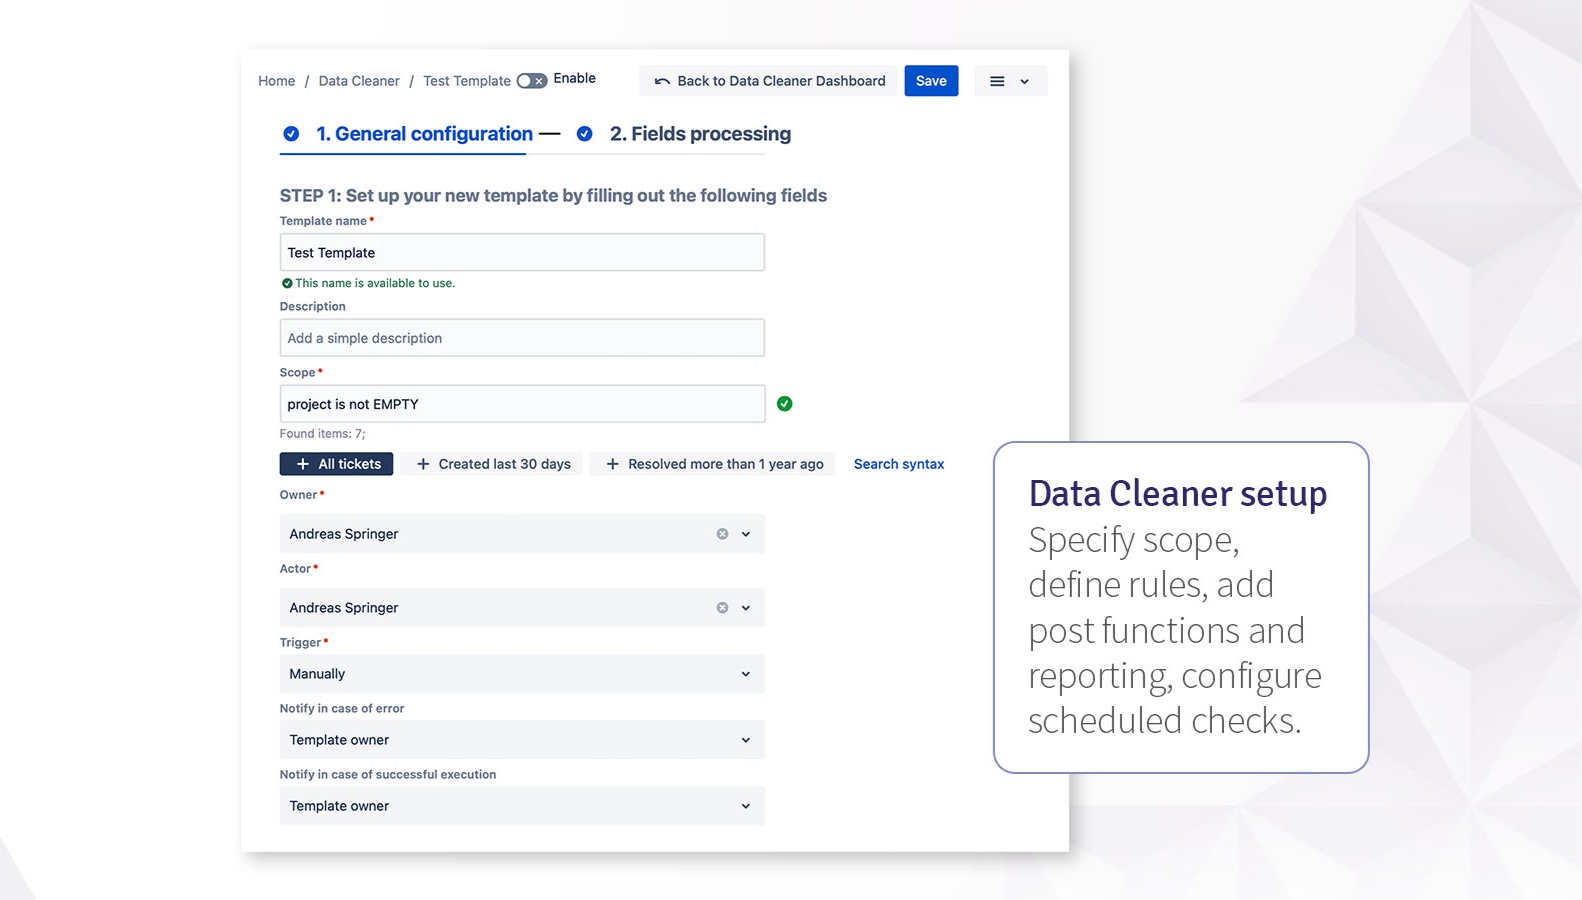This screenshot has height=900, width=1582.
Task: Click the General configuration step check icon
Action: point(291,134)
